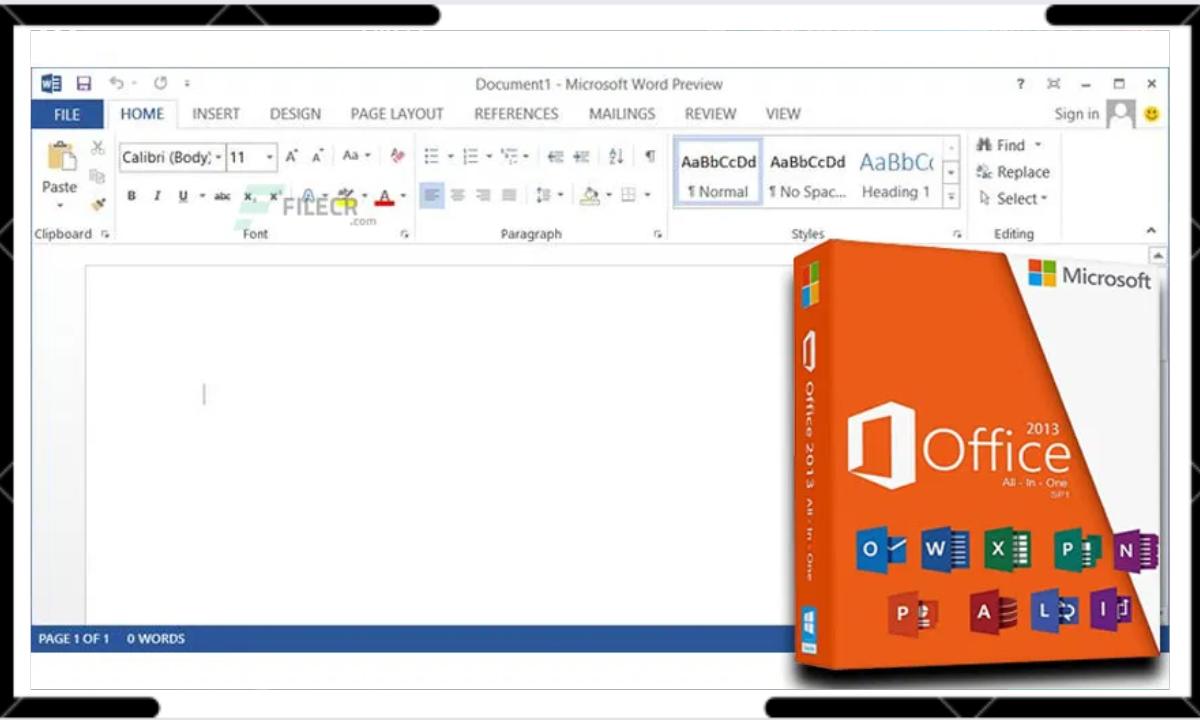Image resolution: width=1200 pixels, height=720 pixels.
Task: Toggle Bold formatting
Action: [131, 196]
